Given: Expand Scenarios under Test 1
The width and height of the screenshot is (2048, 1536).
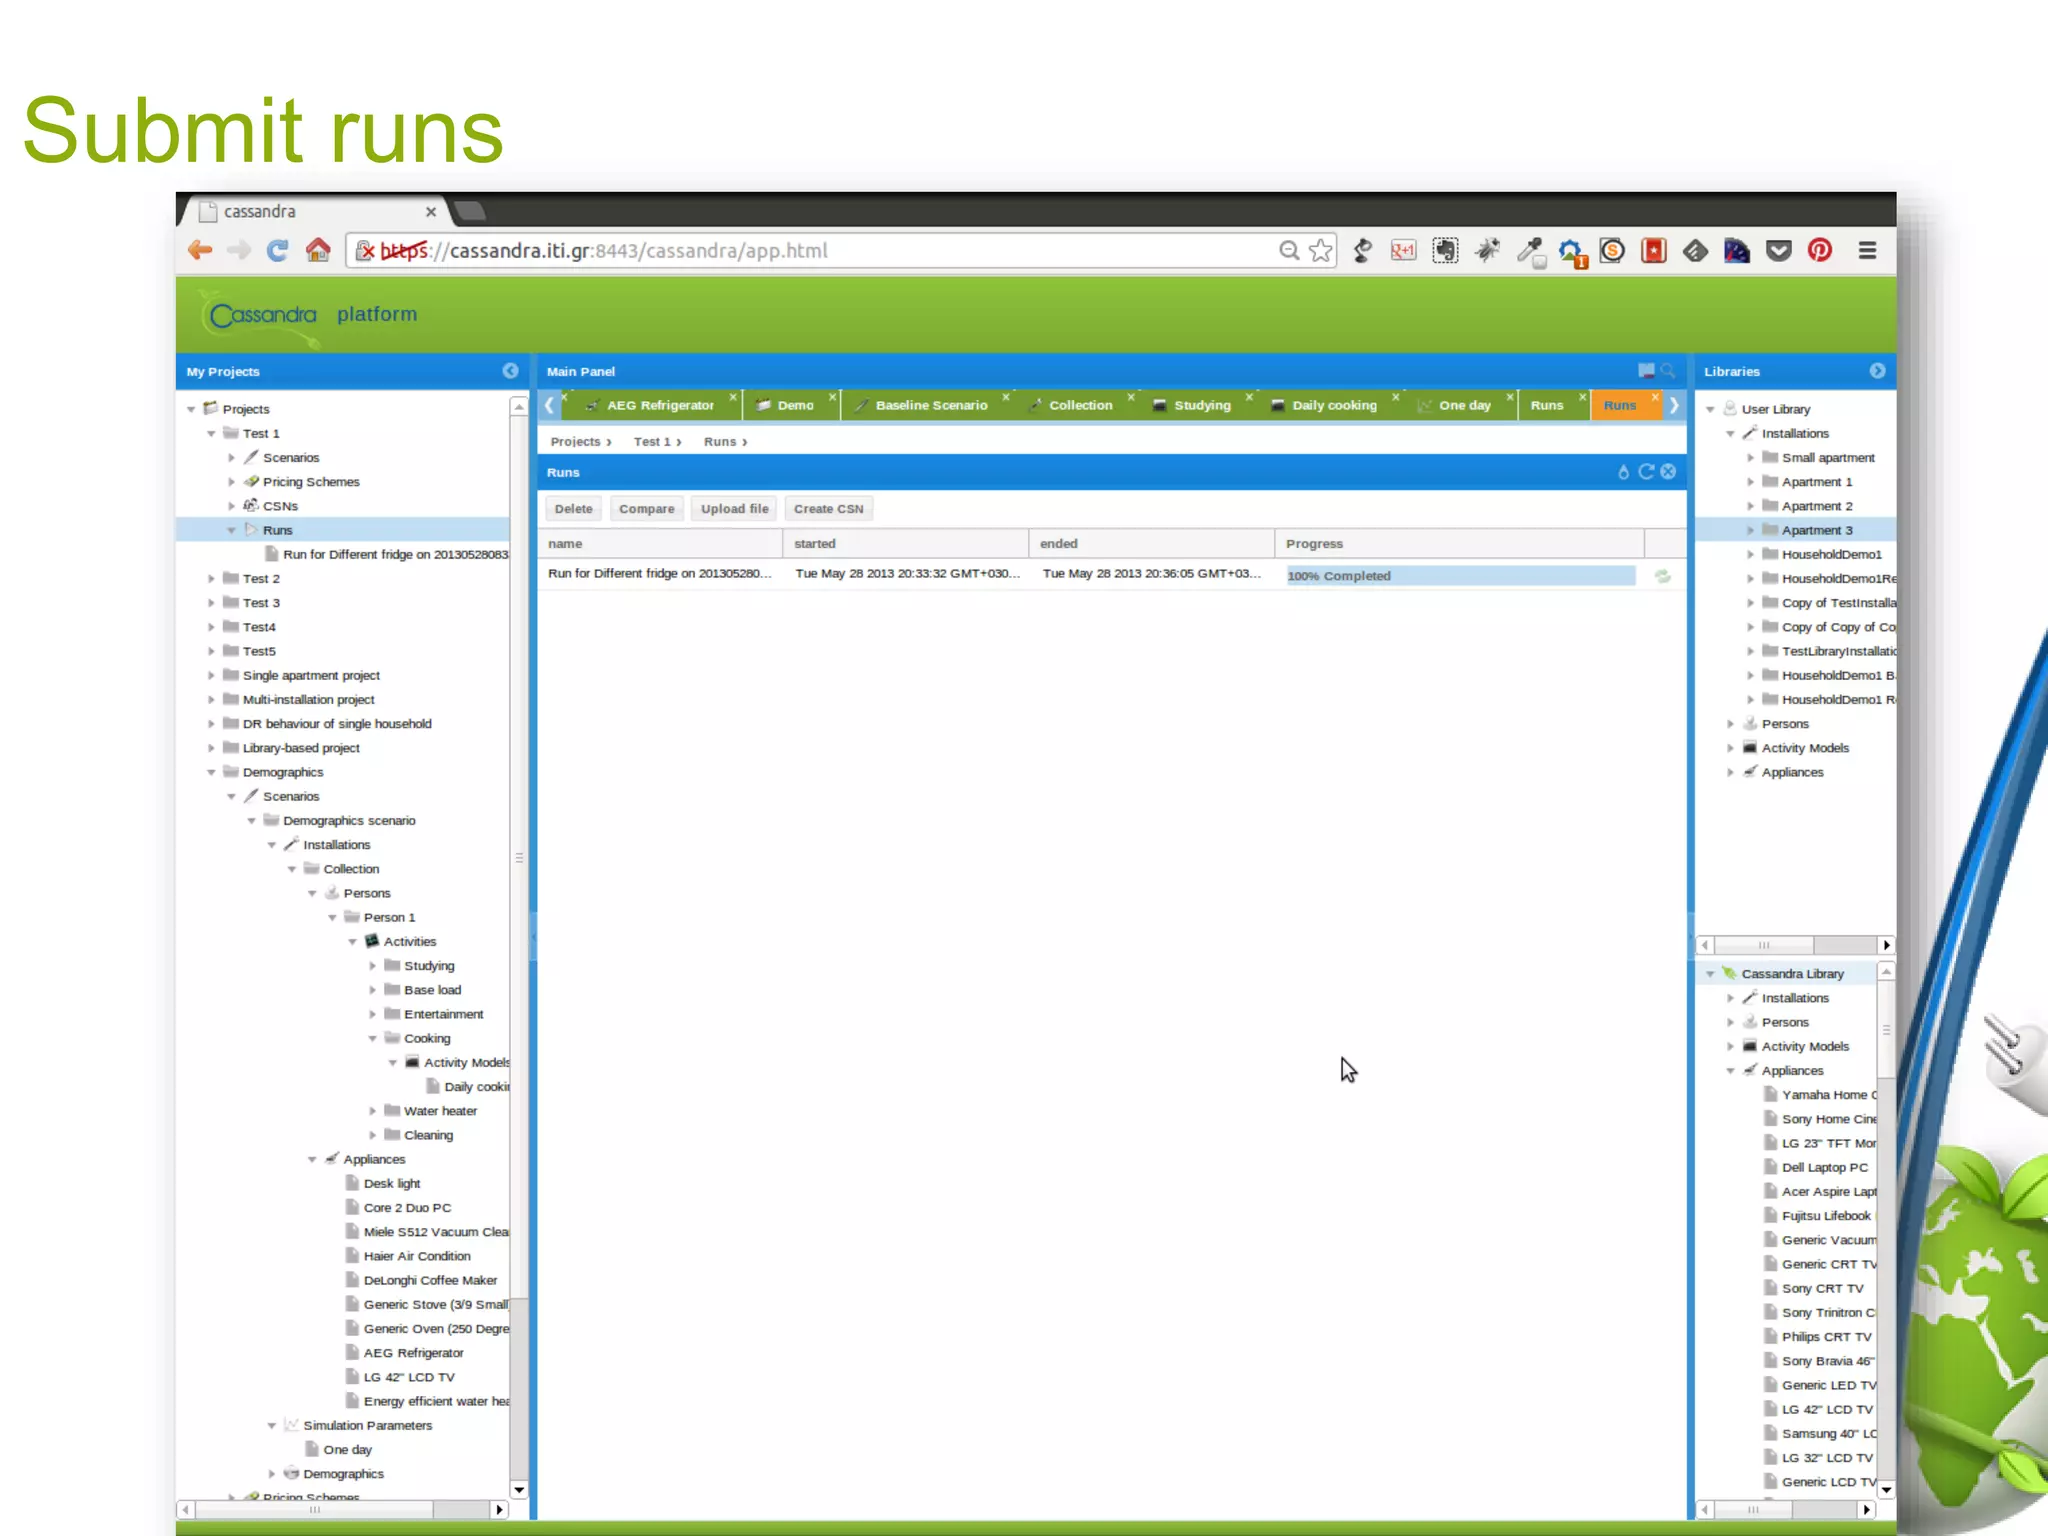Looking at the screenshot, I should pos(231,458).
